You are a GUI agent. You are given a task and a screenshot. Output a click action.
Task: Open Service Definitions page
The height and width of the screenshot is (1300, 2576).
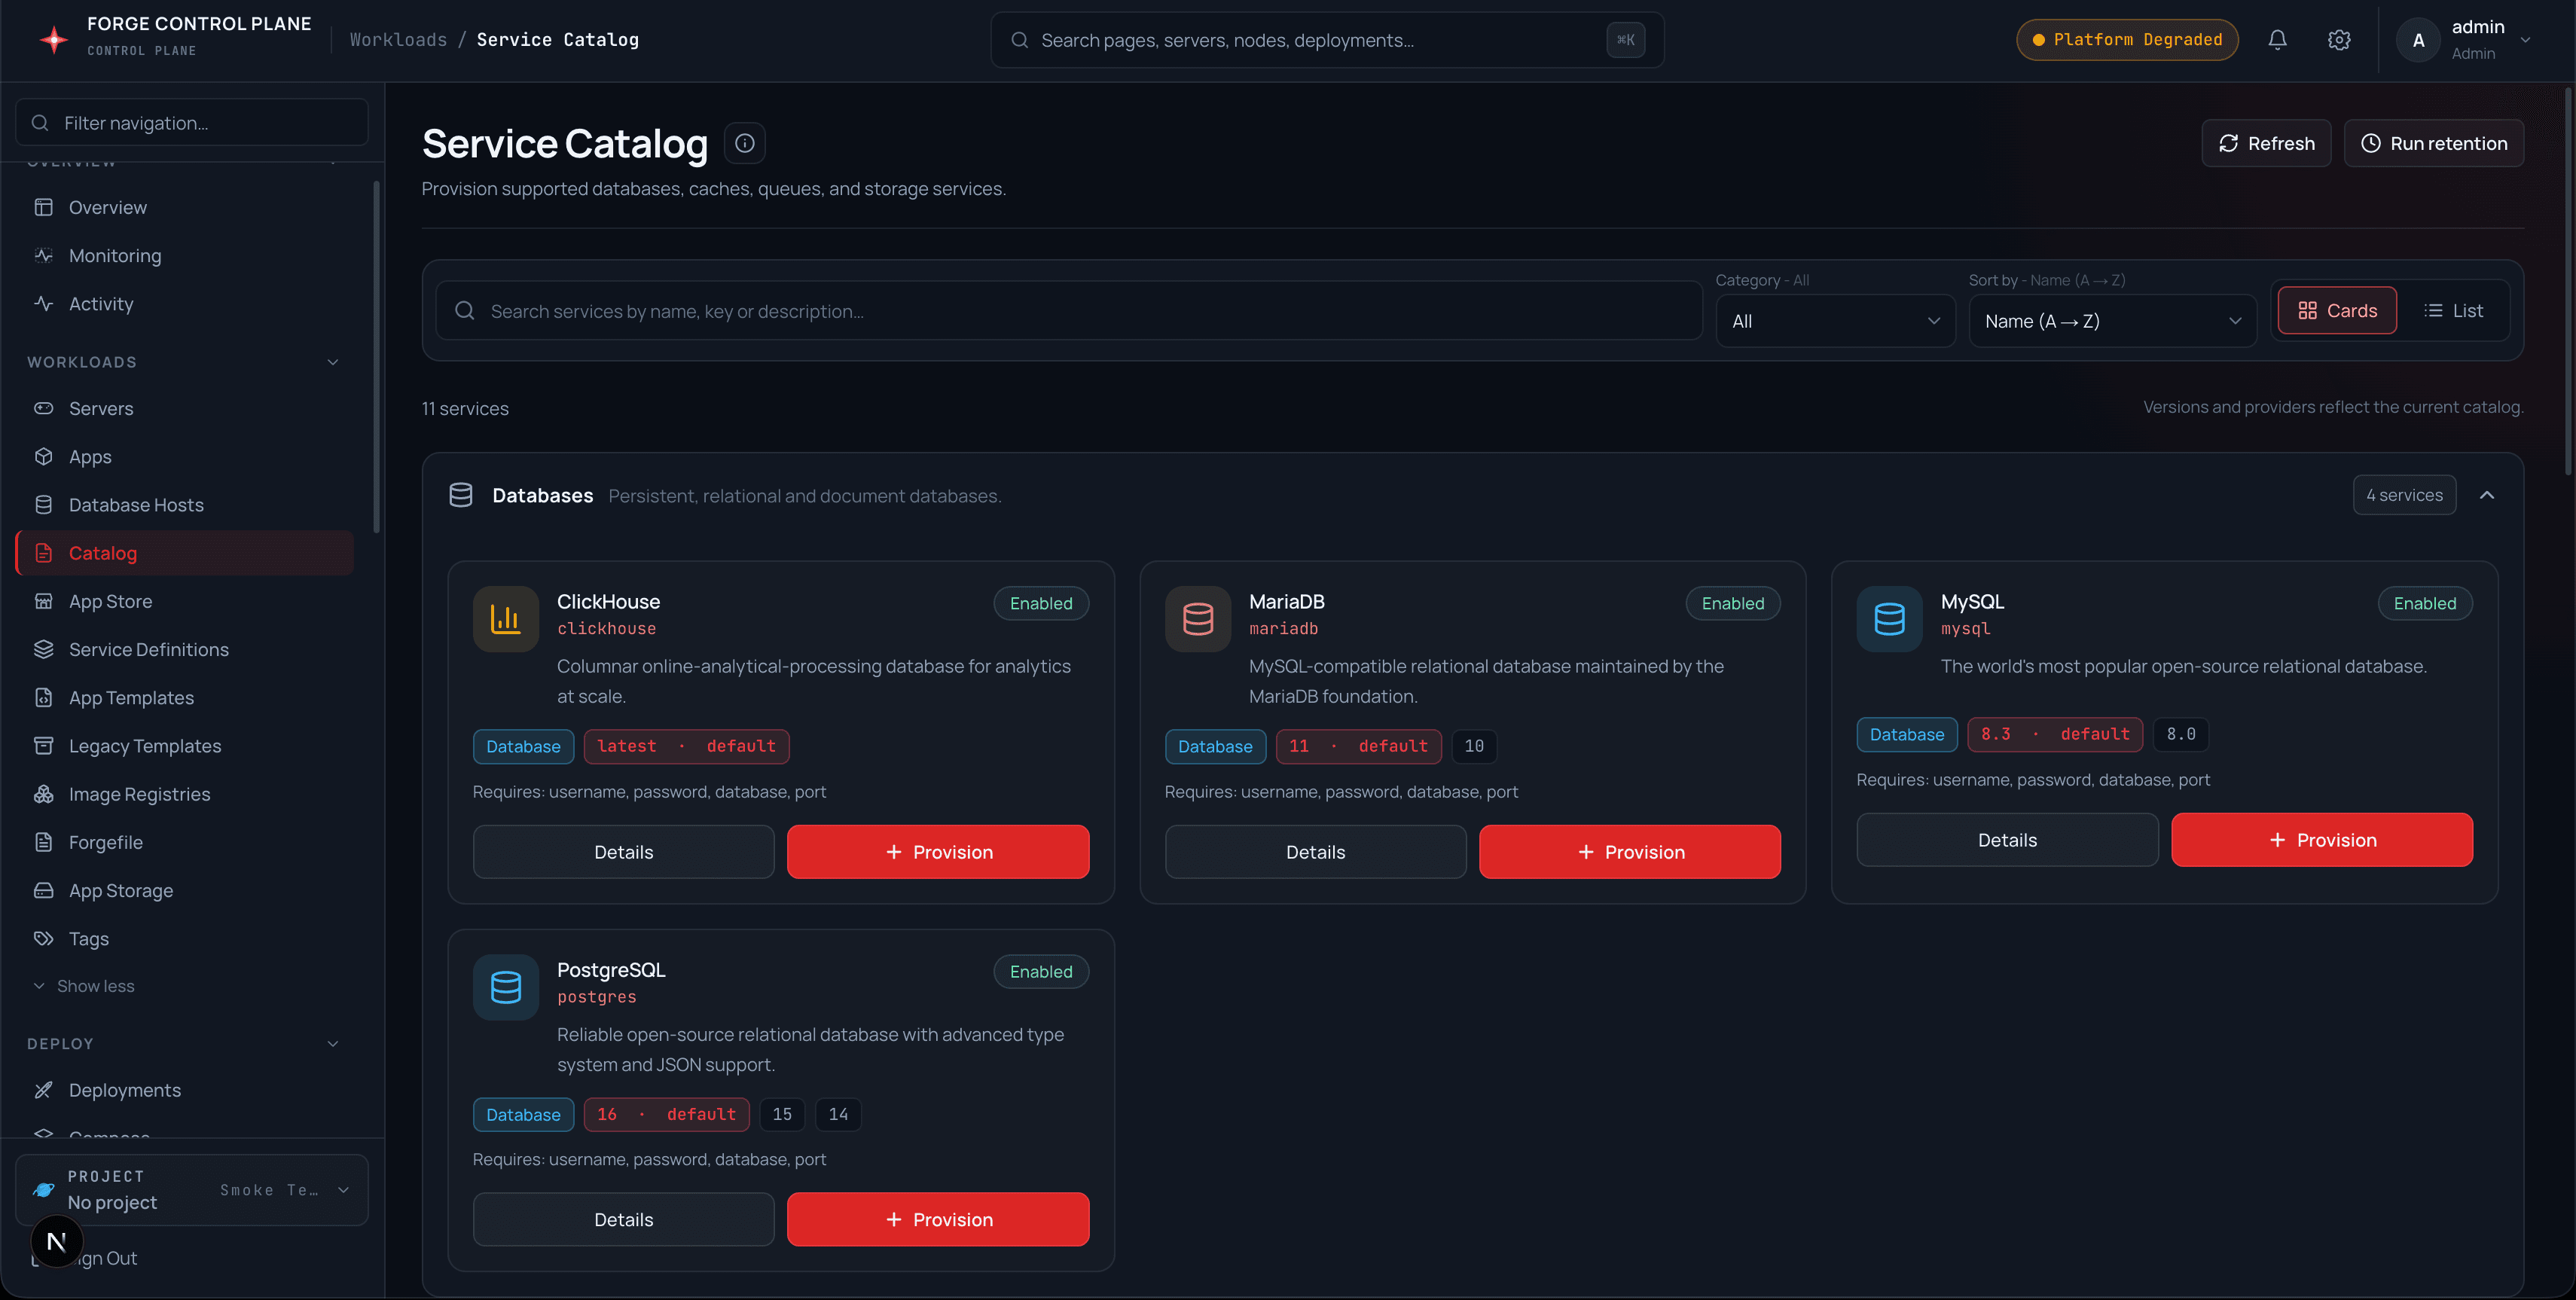[185, 650]
